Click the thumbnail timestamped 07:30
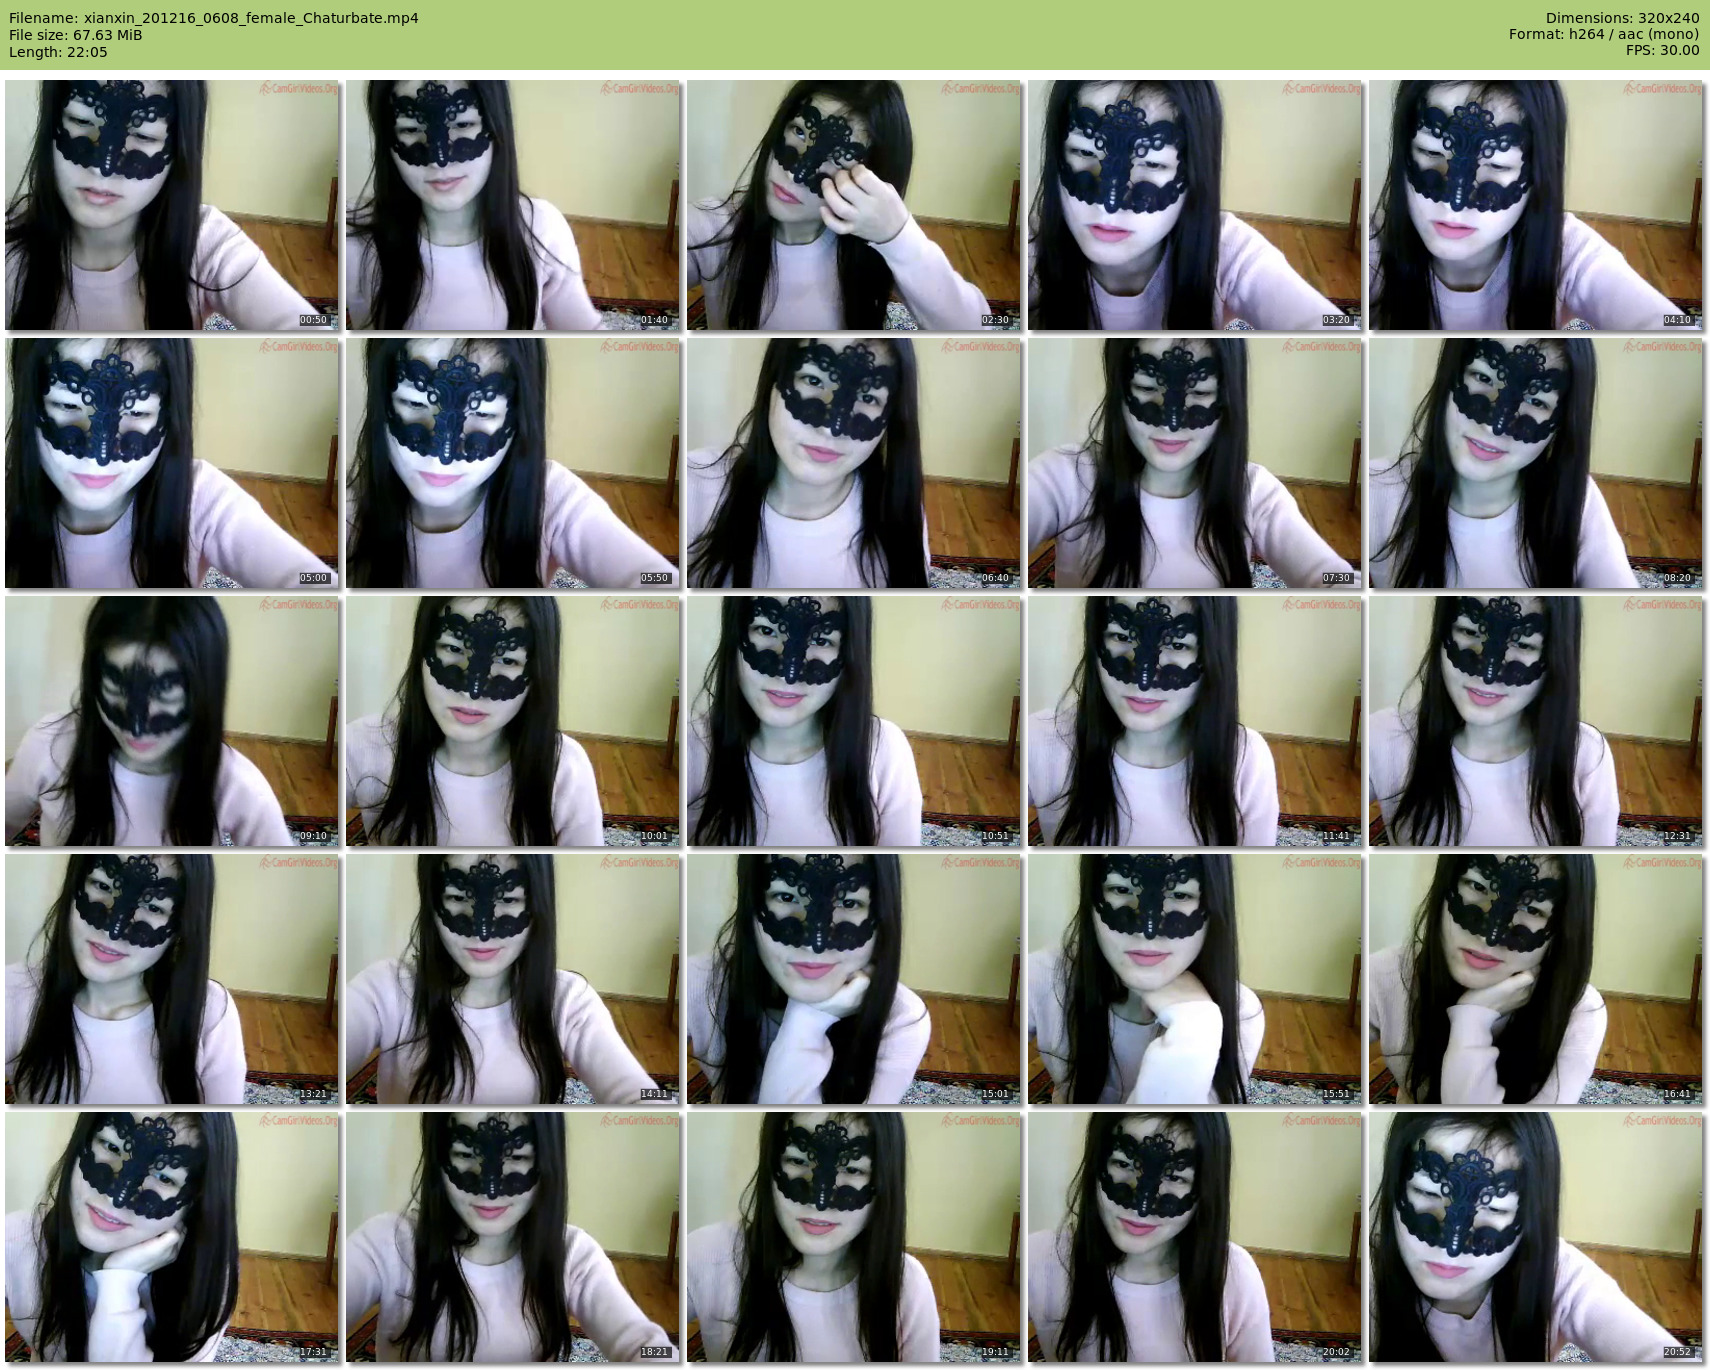The height and width of the screenshot is (1370, 1710). click(1195, 463)
